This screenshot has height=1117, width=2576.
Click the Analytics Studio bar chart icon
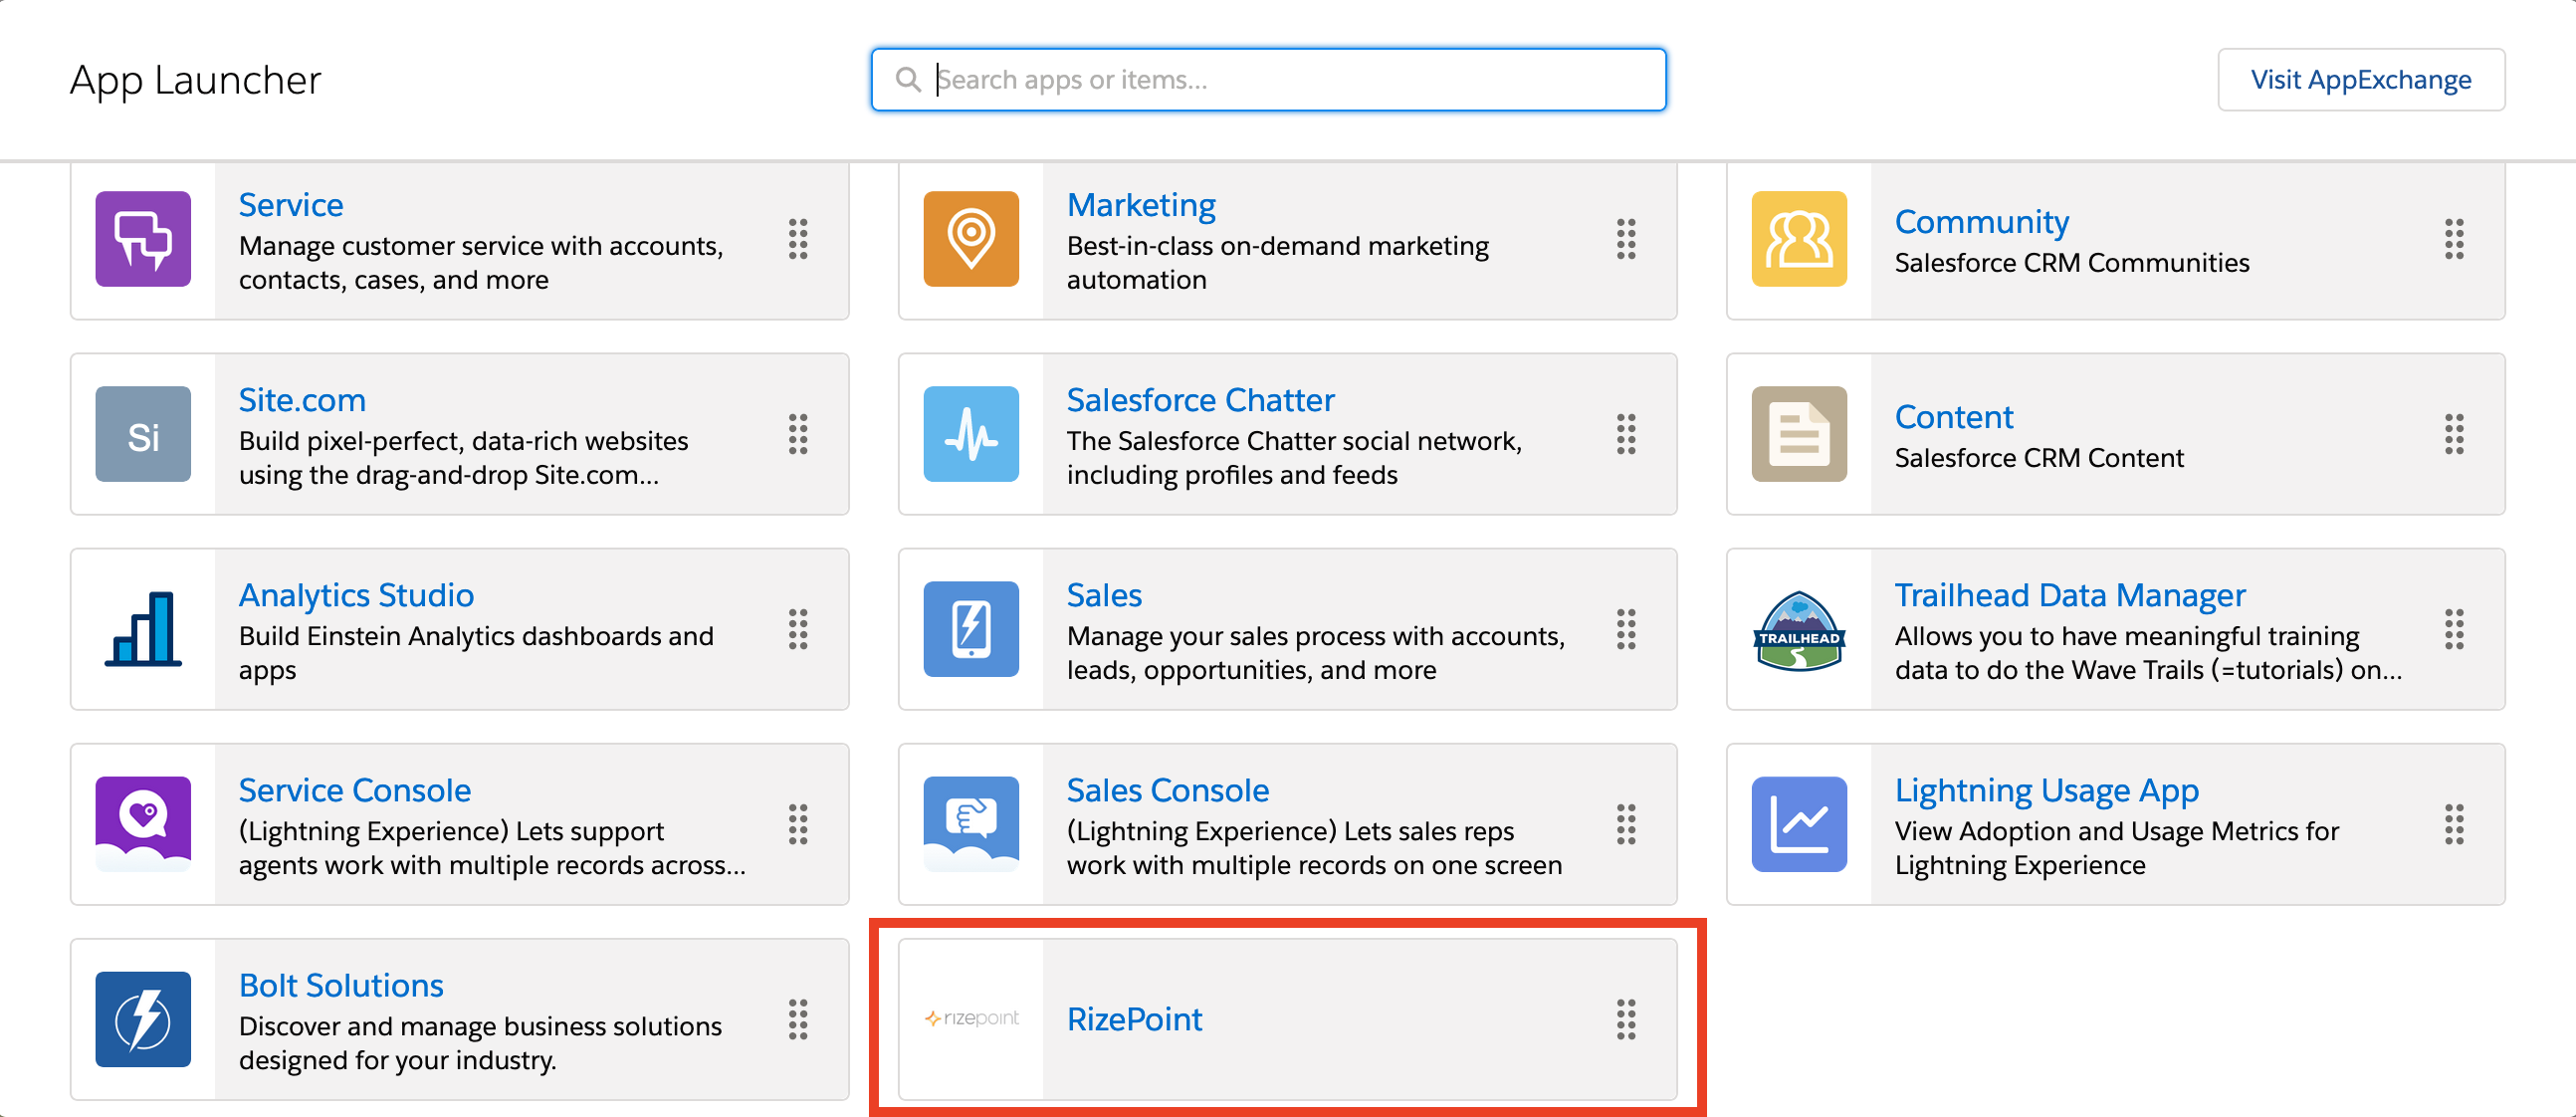tap(143, 629)
